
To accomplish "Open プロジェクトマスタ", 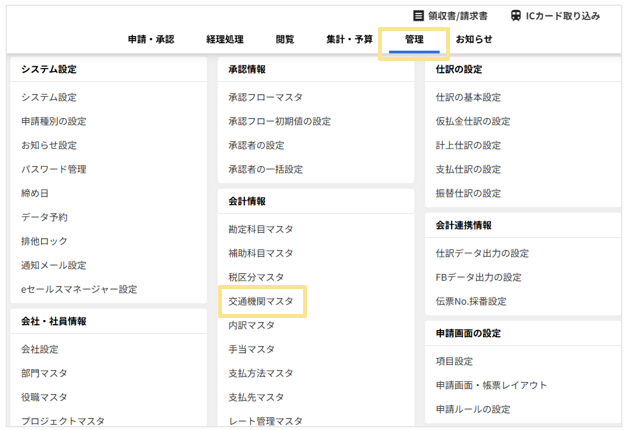I will (63, 421).
